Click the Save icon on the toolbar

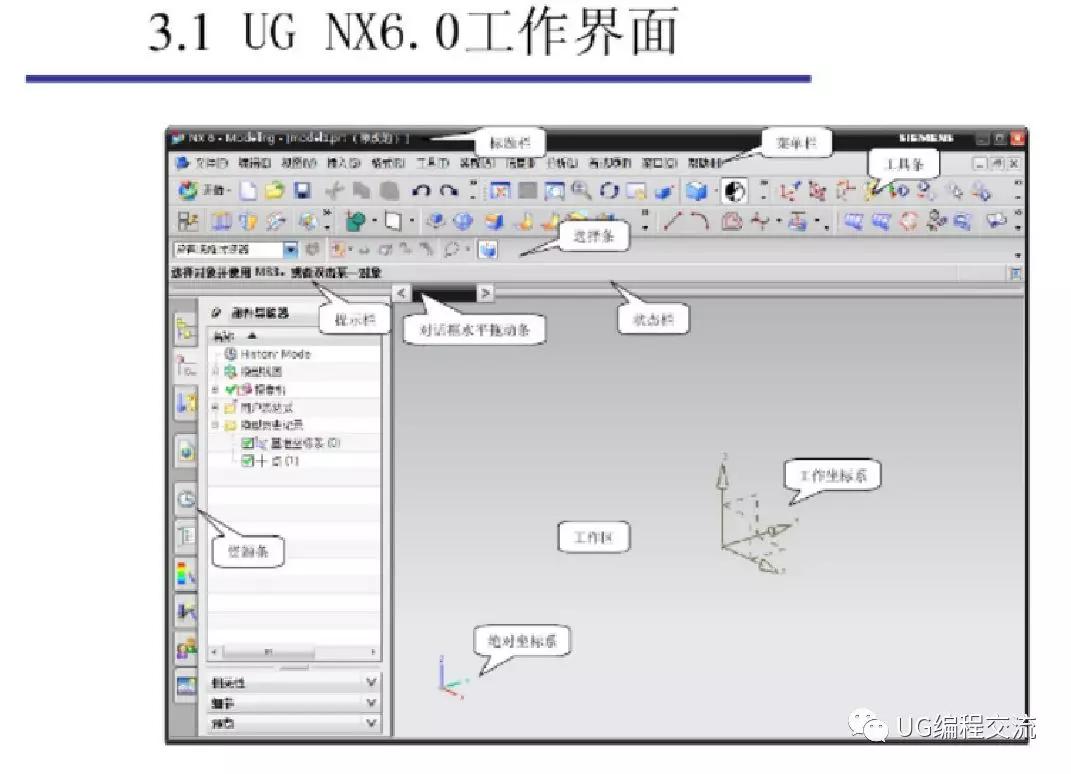coord(303,189)
